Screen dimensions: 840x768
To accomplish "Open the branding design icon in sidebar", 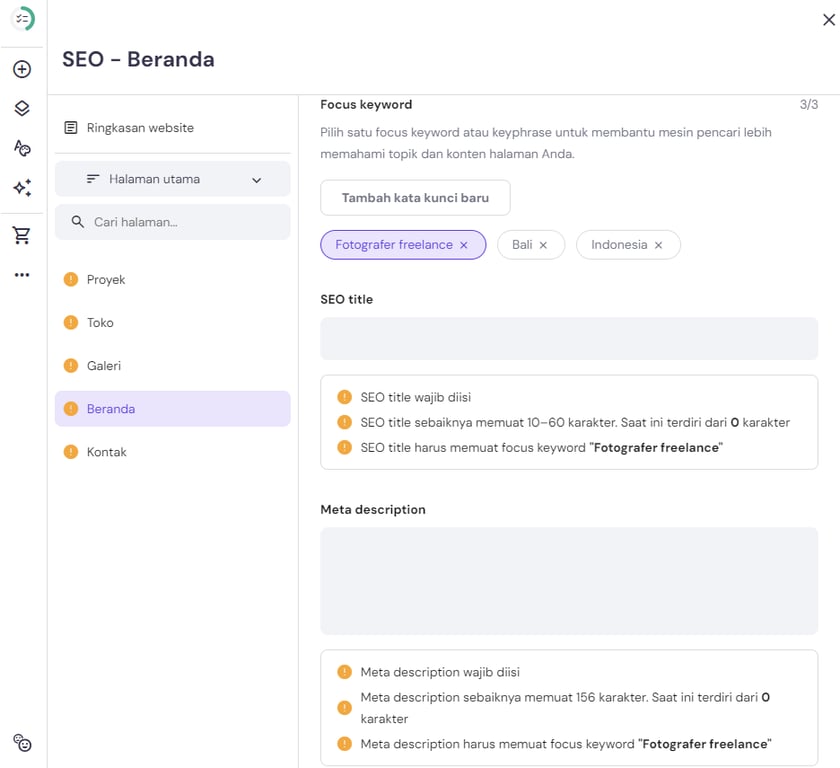I will point(22,147).
